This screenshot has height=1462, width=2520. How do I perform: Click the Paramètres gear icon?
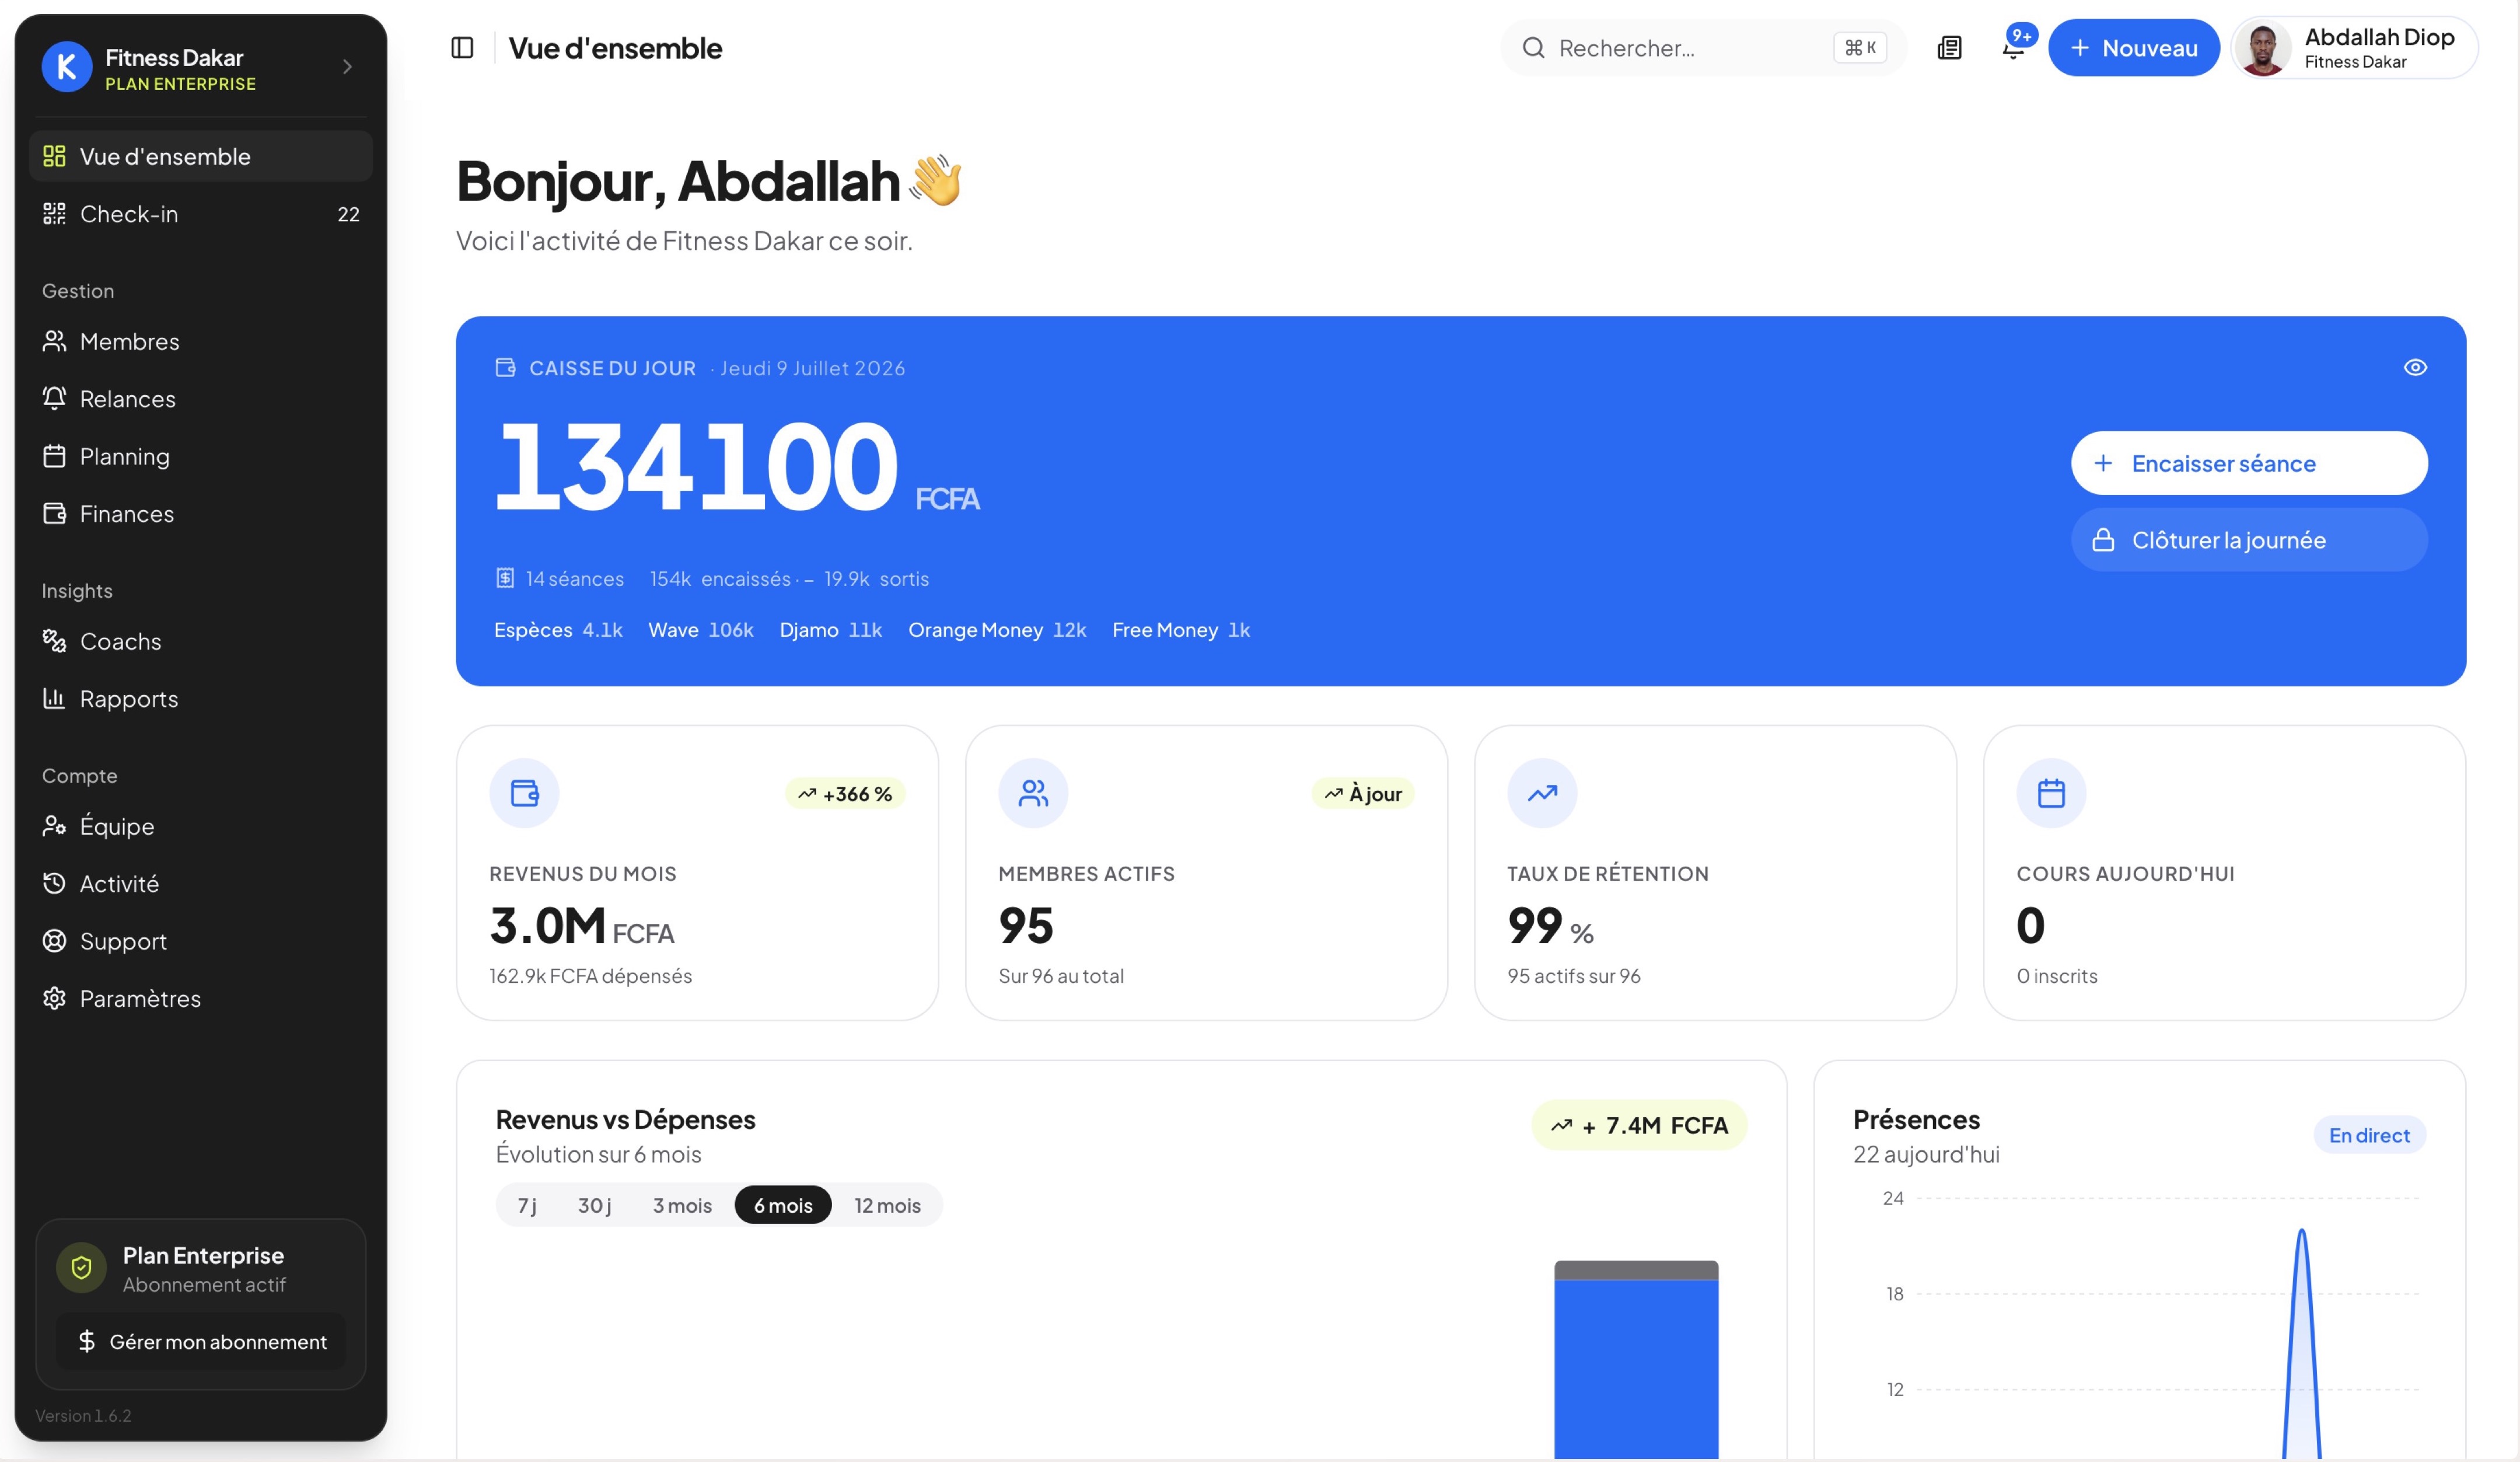pyautogui.click(x=54, y=998)
